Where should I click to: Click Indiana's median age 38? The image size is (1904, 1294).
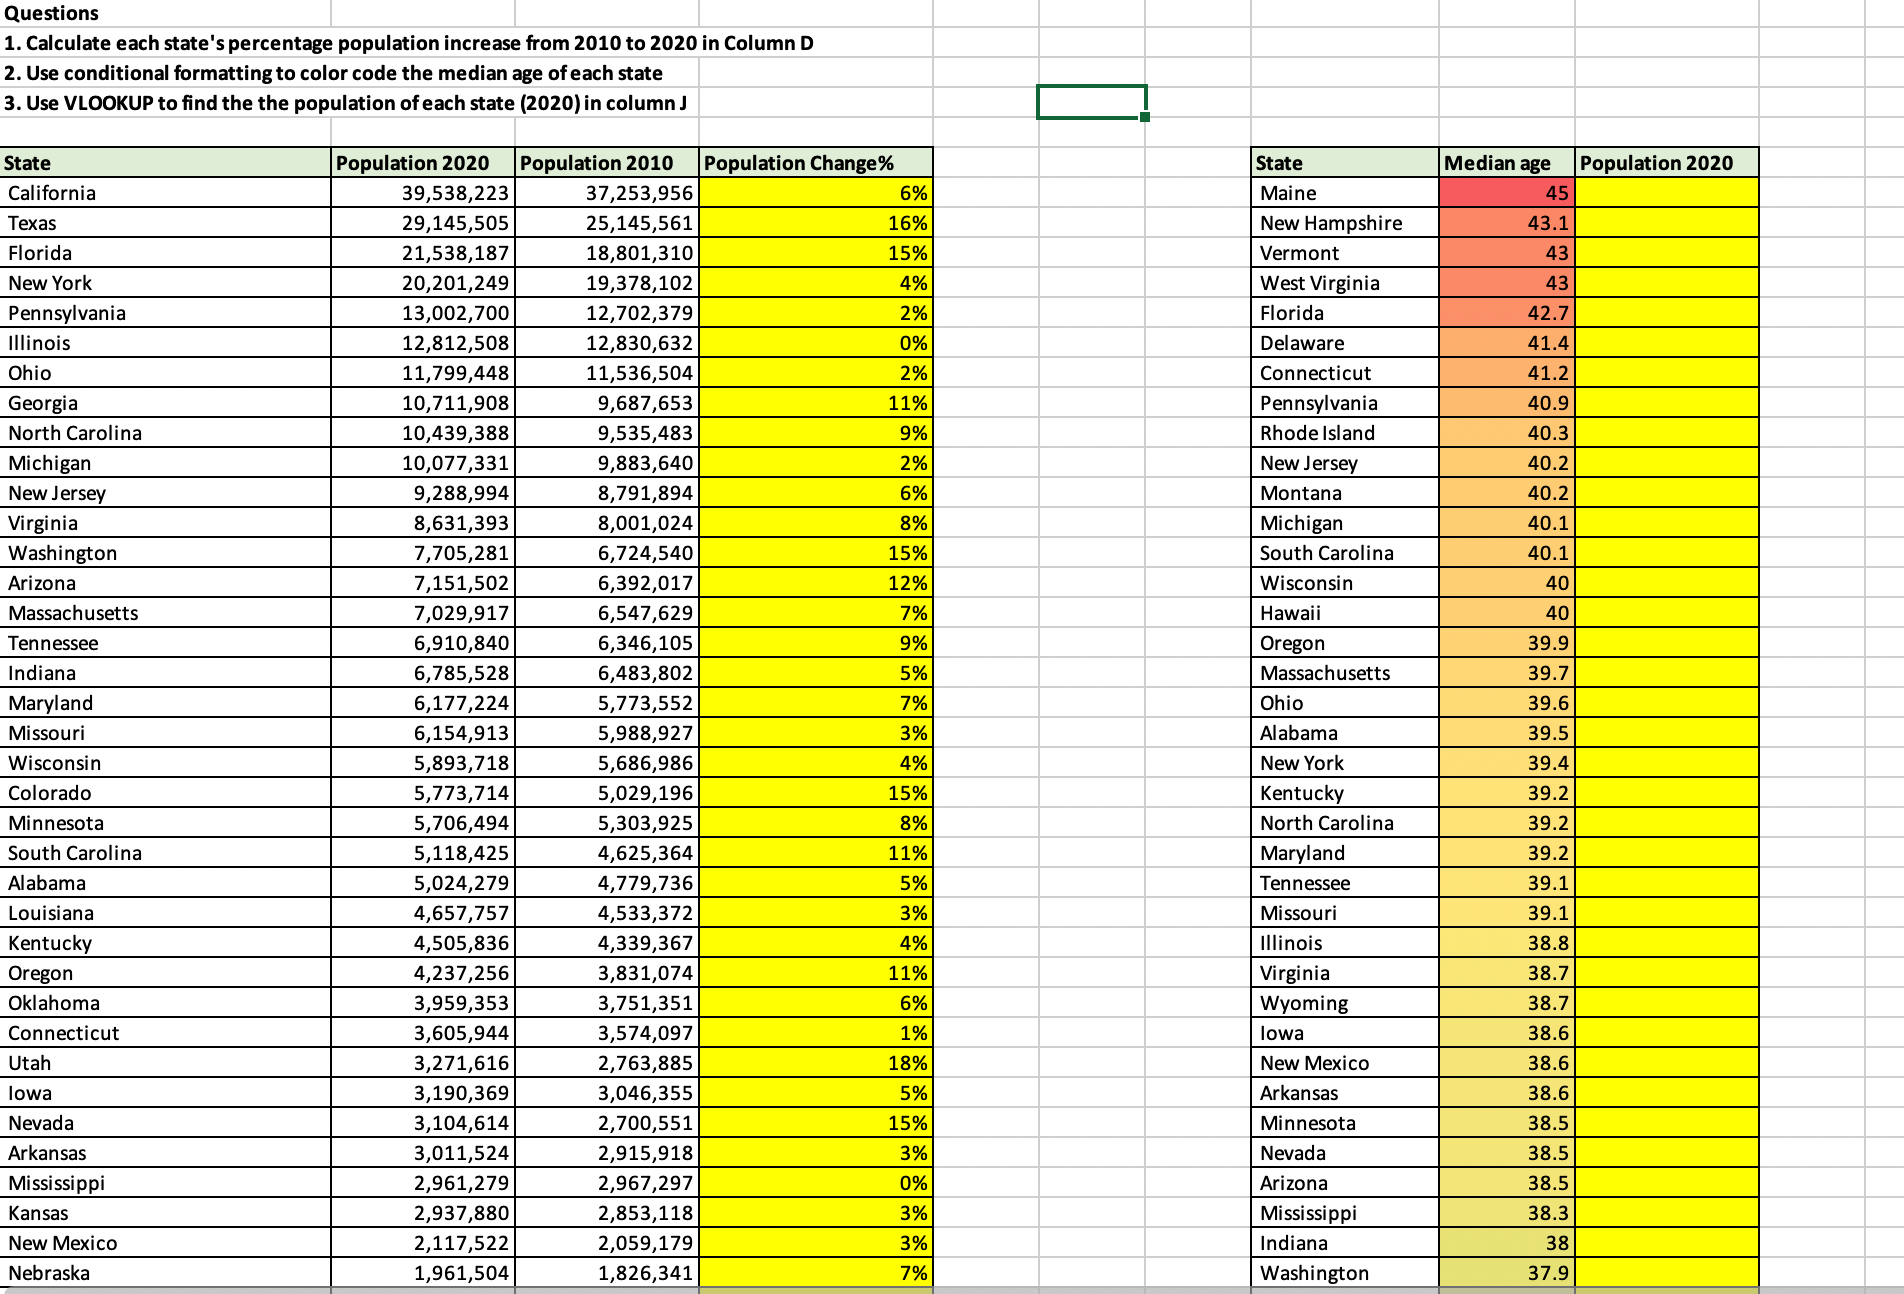pos(1507,1242)
